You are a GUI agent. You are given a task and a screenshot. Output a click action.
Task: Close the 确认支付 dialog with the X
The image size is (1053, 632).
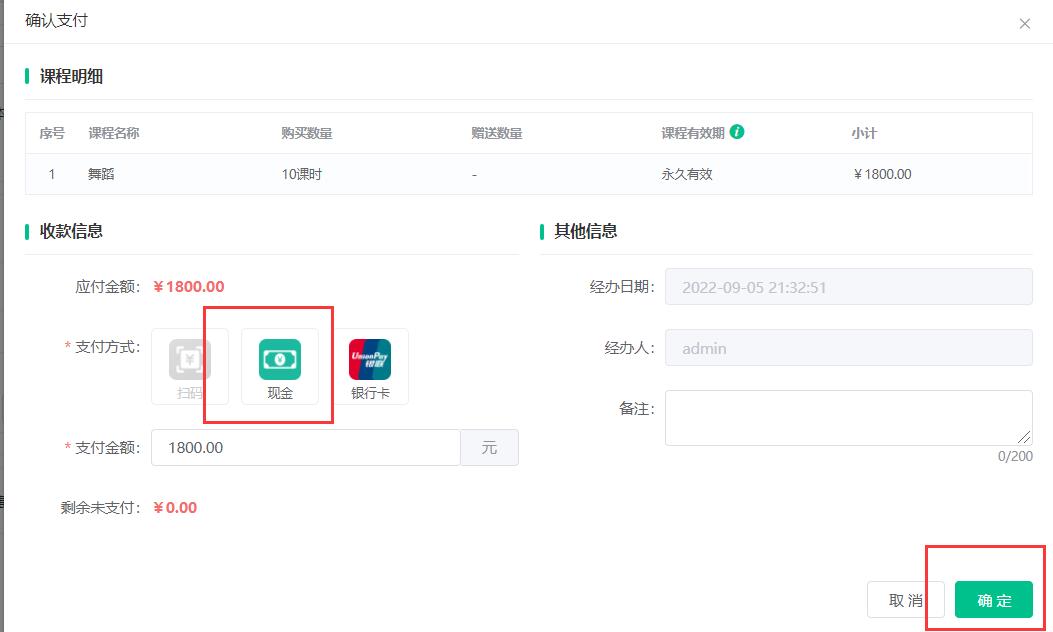pyautogui.click(x=1025, y=24)
